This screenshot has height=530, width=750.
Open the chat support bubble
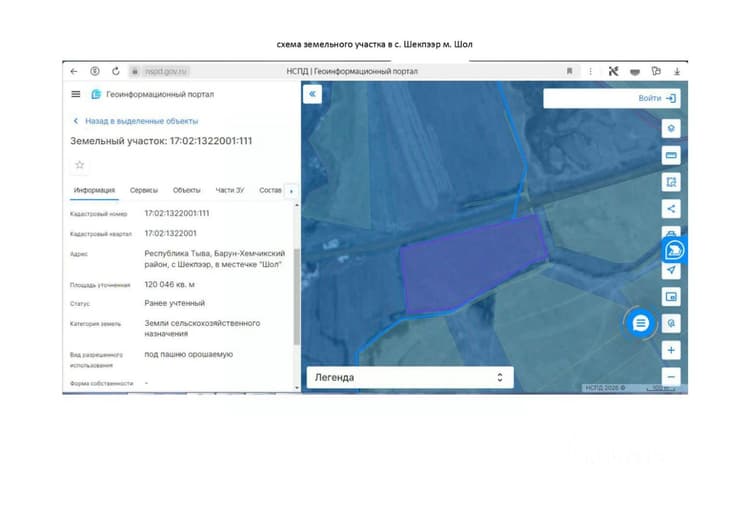(x=640, y=323)
